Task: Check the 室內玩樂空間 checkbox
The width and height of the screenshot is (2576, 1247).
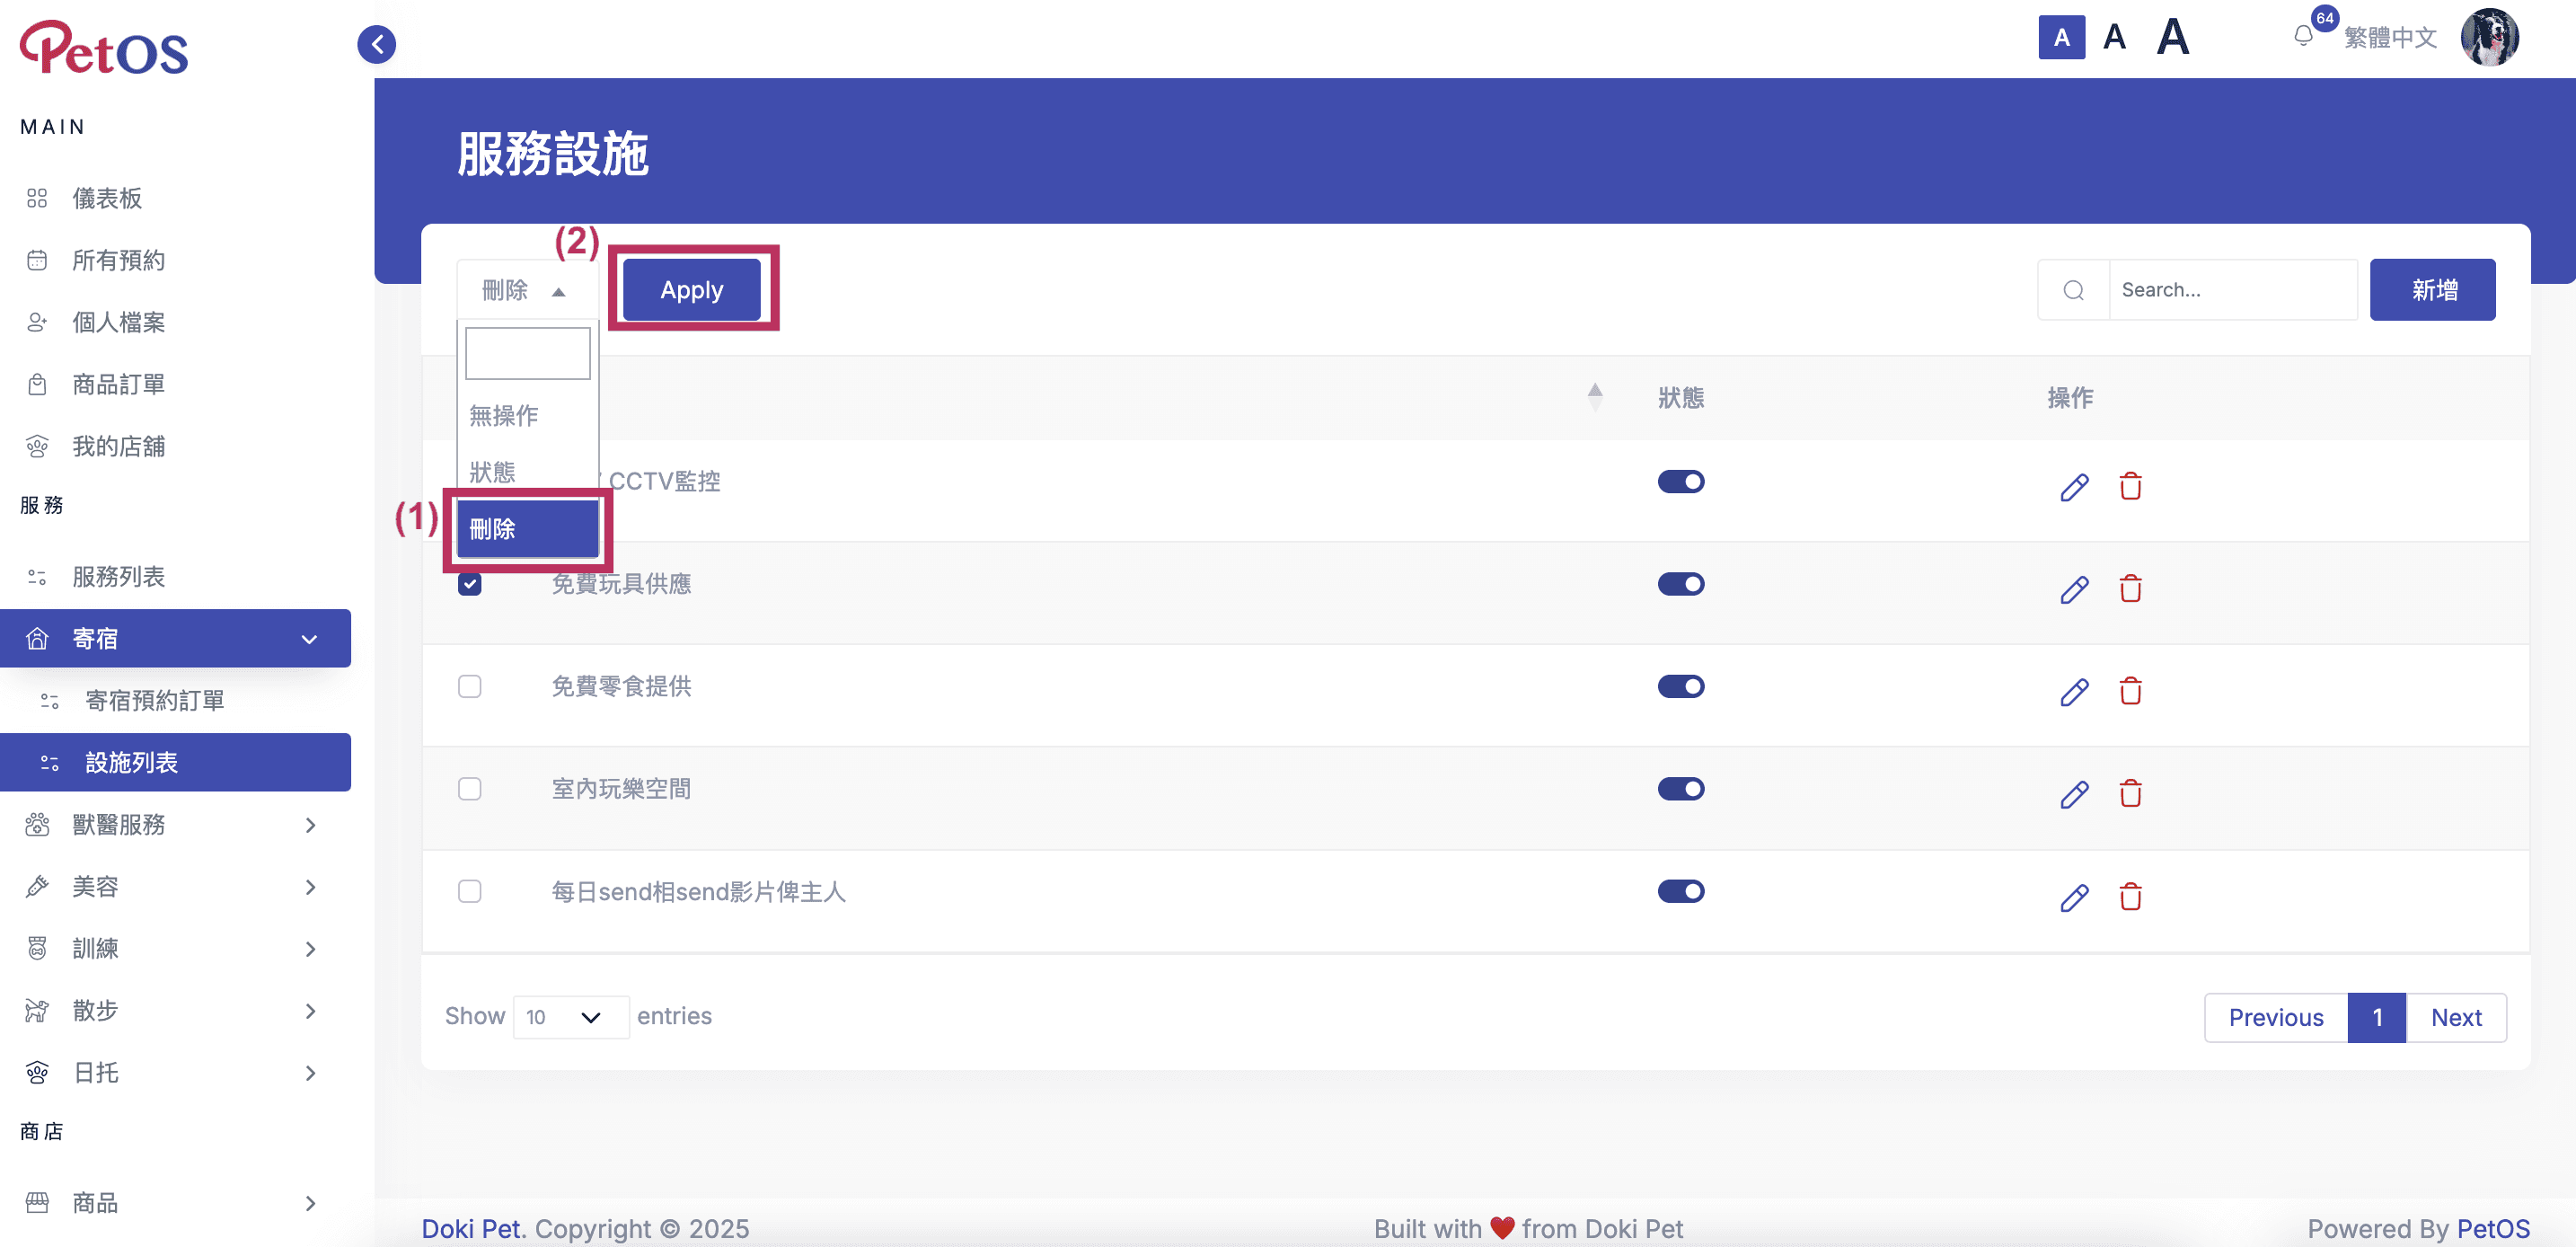Action: pyautogui.click(x=469, y=789)
